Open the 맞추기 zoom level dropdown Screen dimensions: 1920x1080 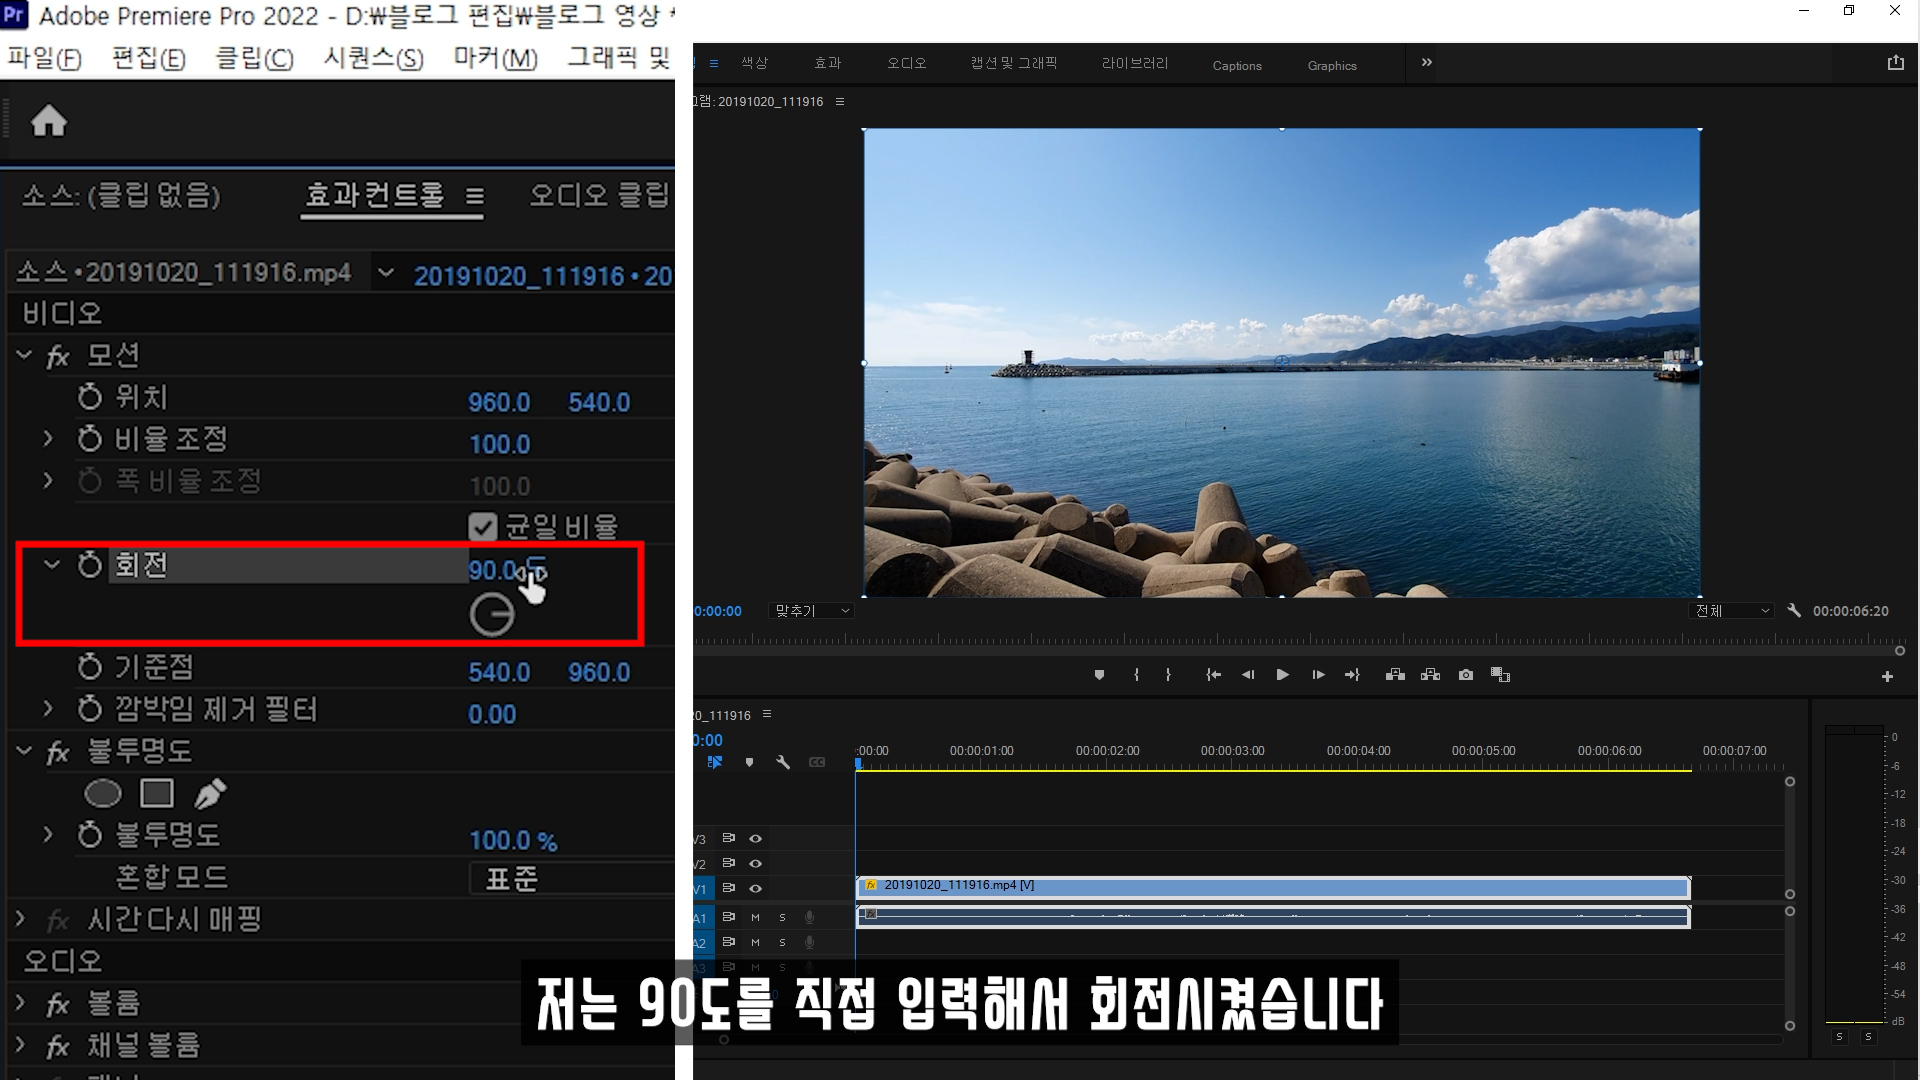point(811,611)
